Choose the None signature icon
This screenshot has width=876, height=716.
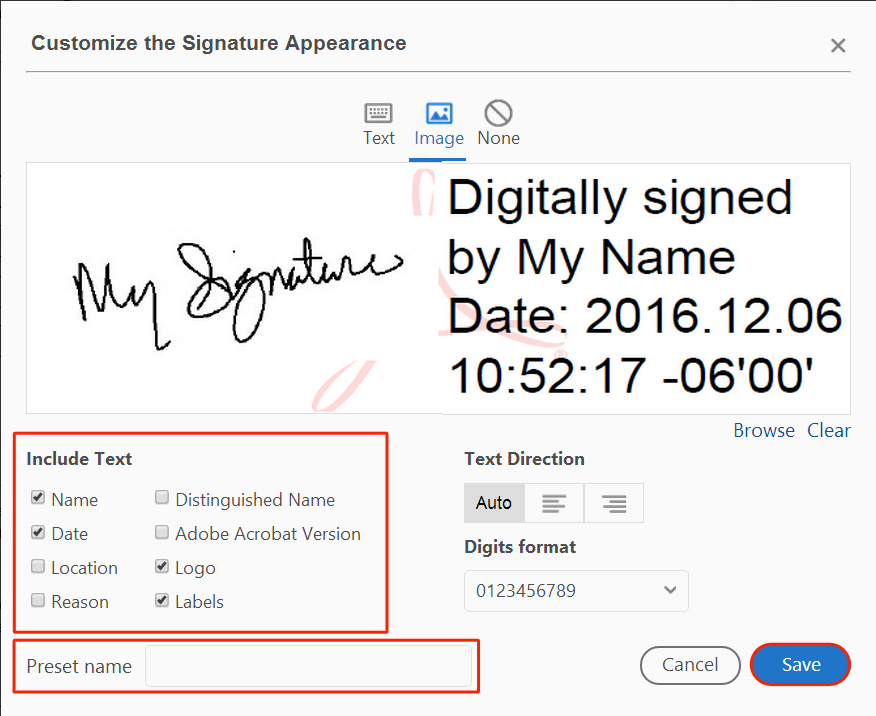pyautogui.click(x=498, y=113)
